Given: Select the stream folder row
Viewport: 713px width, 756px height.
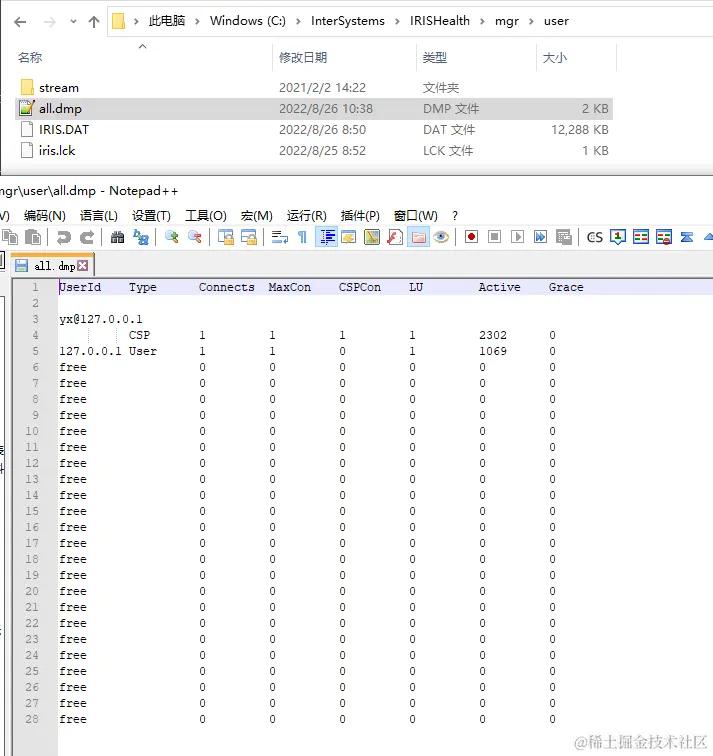Looking at the screenshot, I should pyautogui.click(x=314, y=88).
